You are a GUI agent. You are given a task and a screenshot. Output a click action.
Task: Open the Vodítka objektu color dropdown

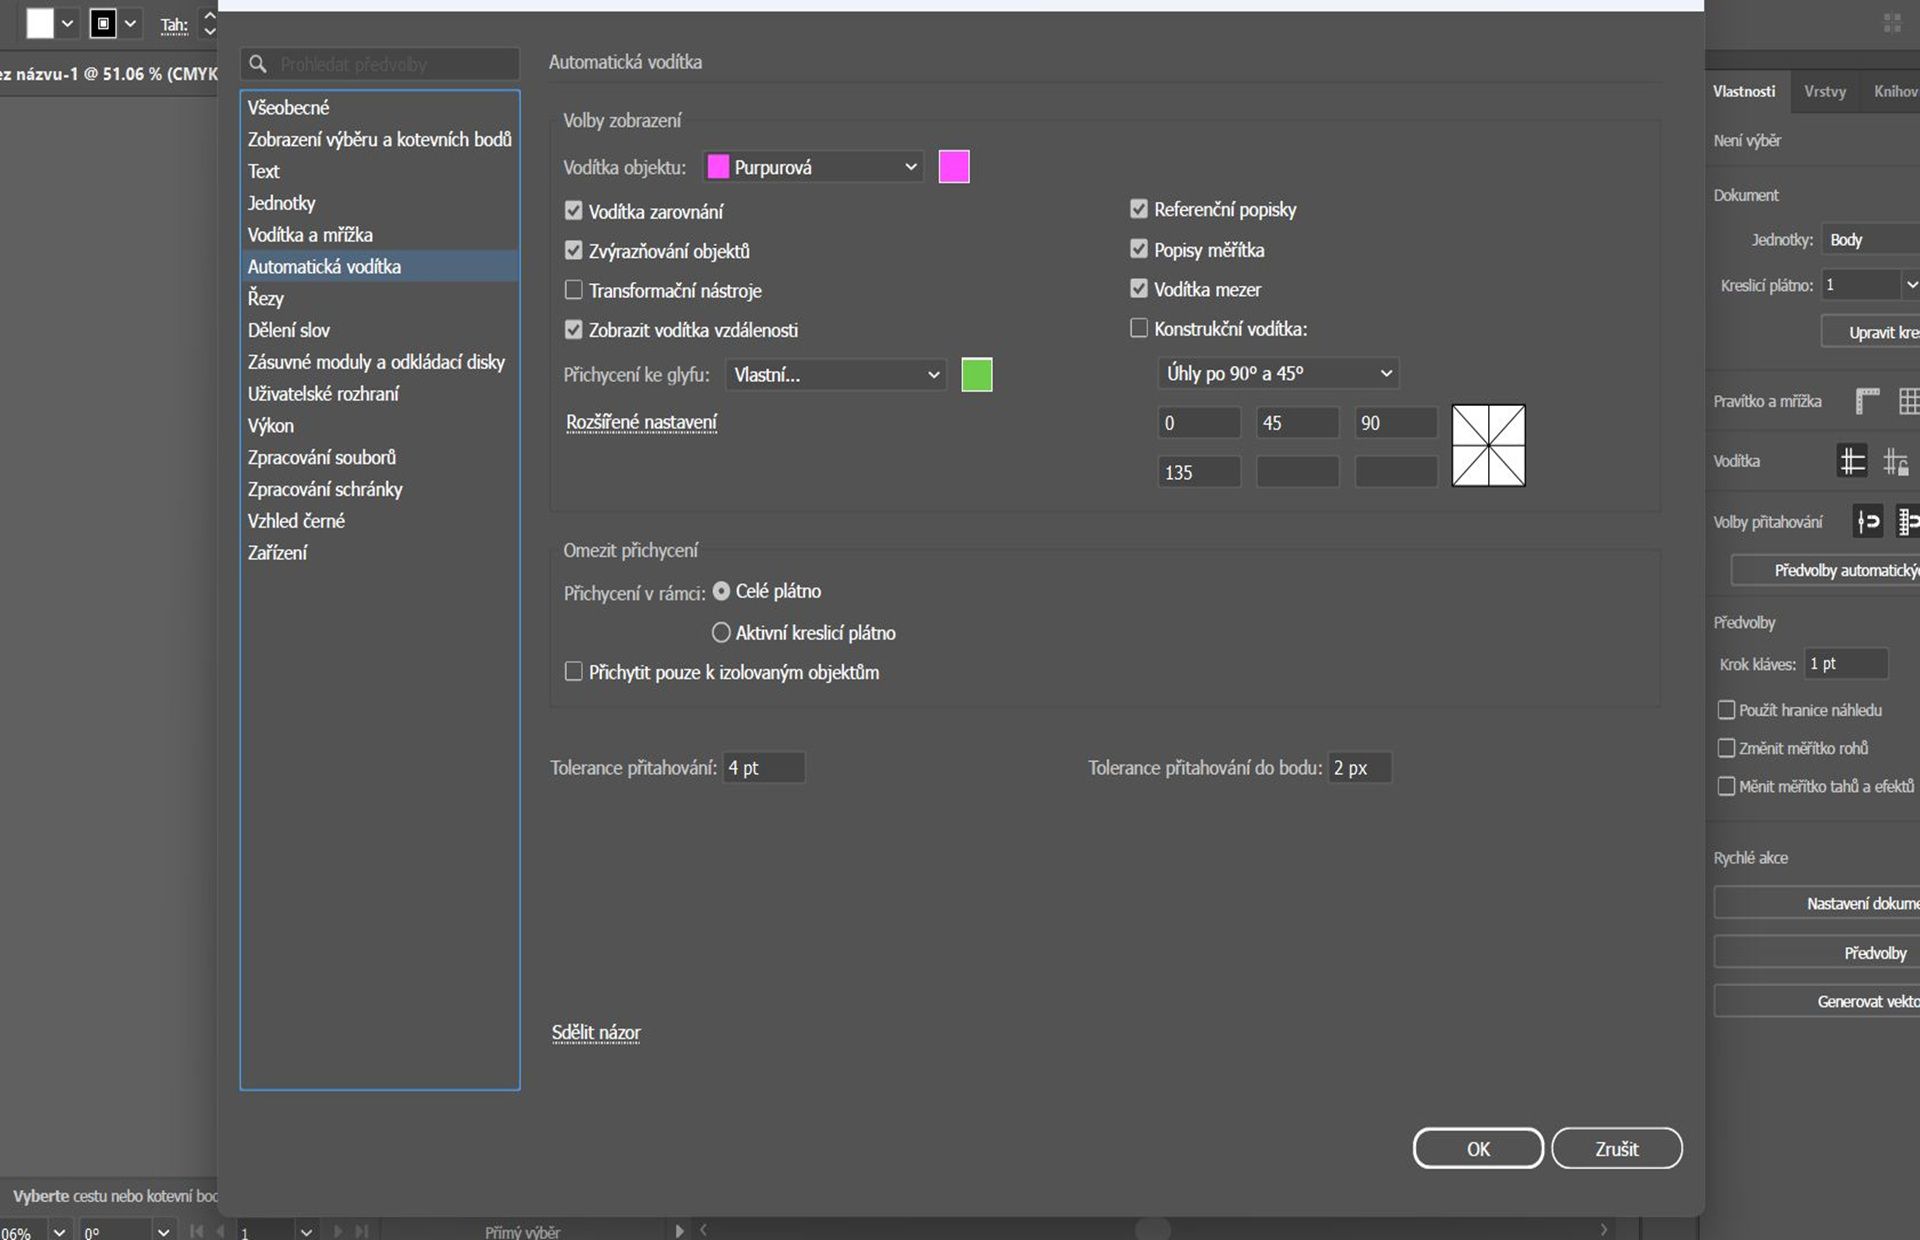[813, 167]
